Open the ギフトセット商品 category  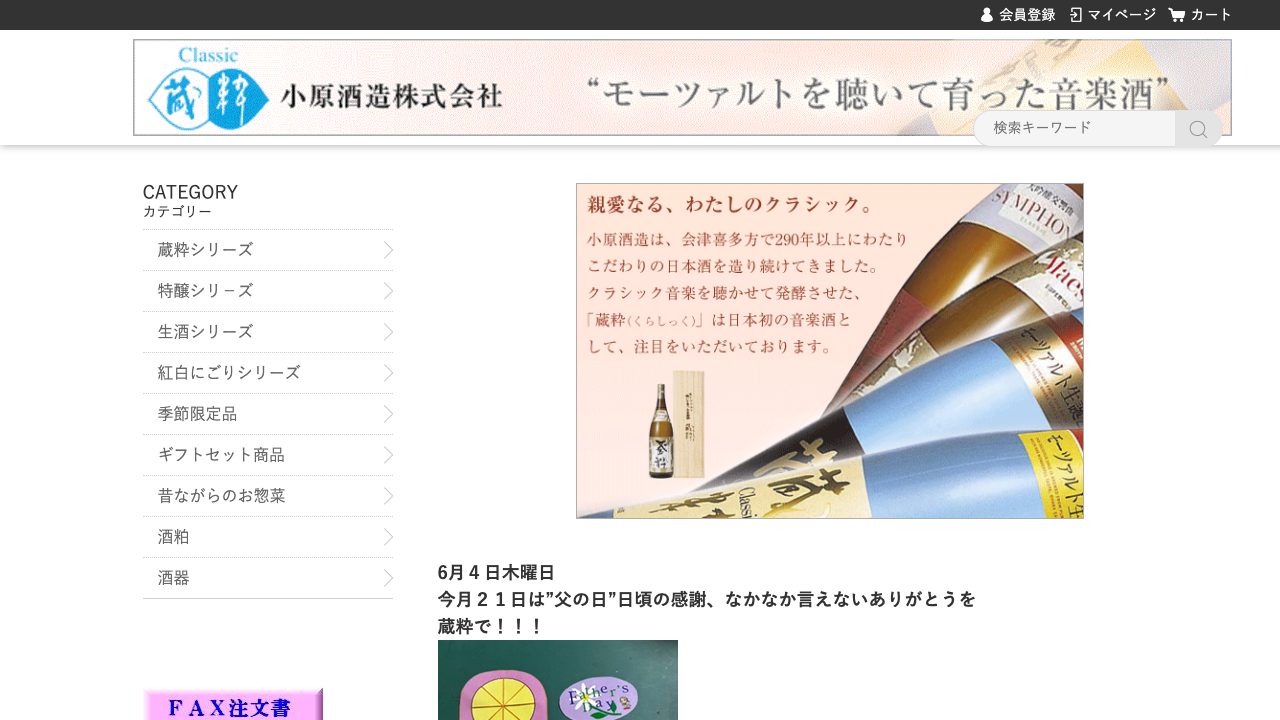[268, 455]
